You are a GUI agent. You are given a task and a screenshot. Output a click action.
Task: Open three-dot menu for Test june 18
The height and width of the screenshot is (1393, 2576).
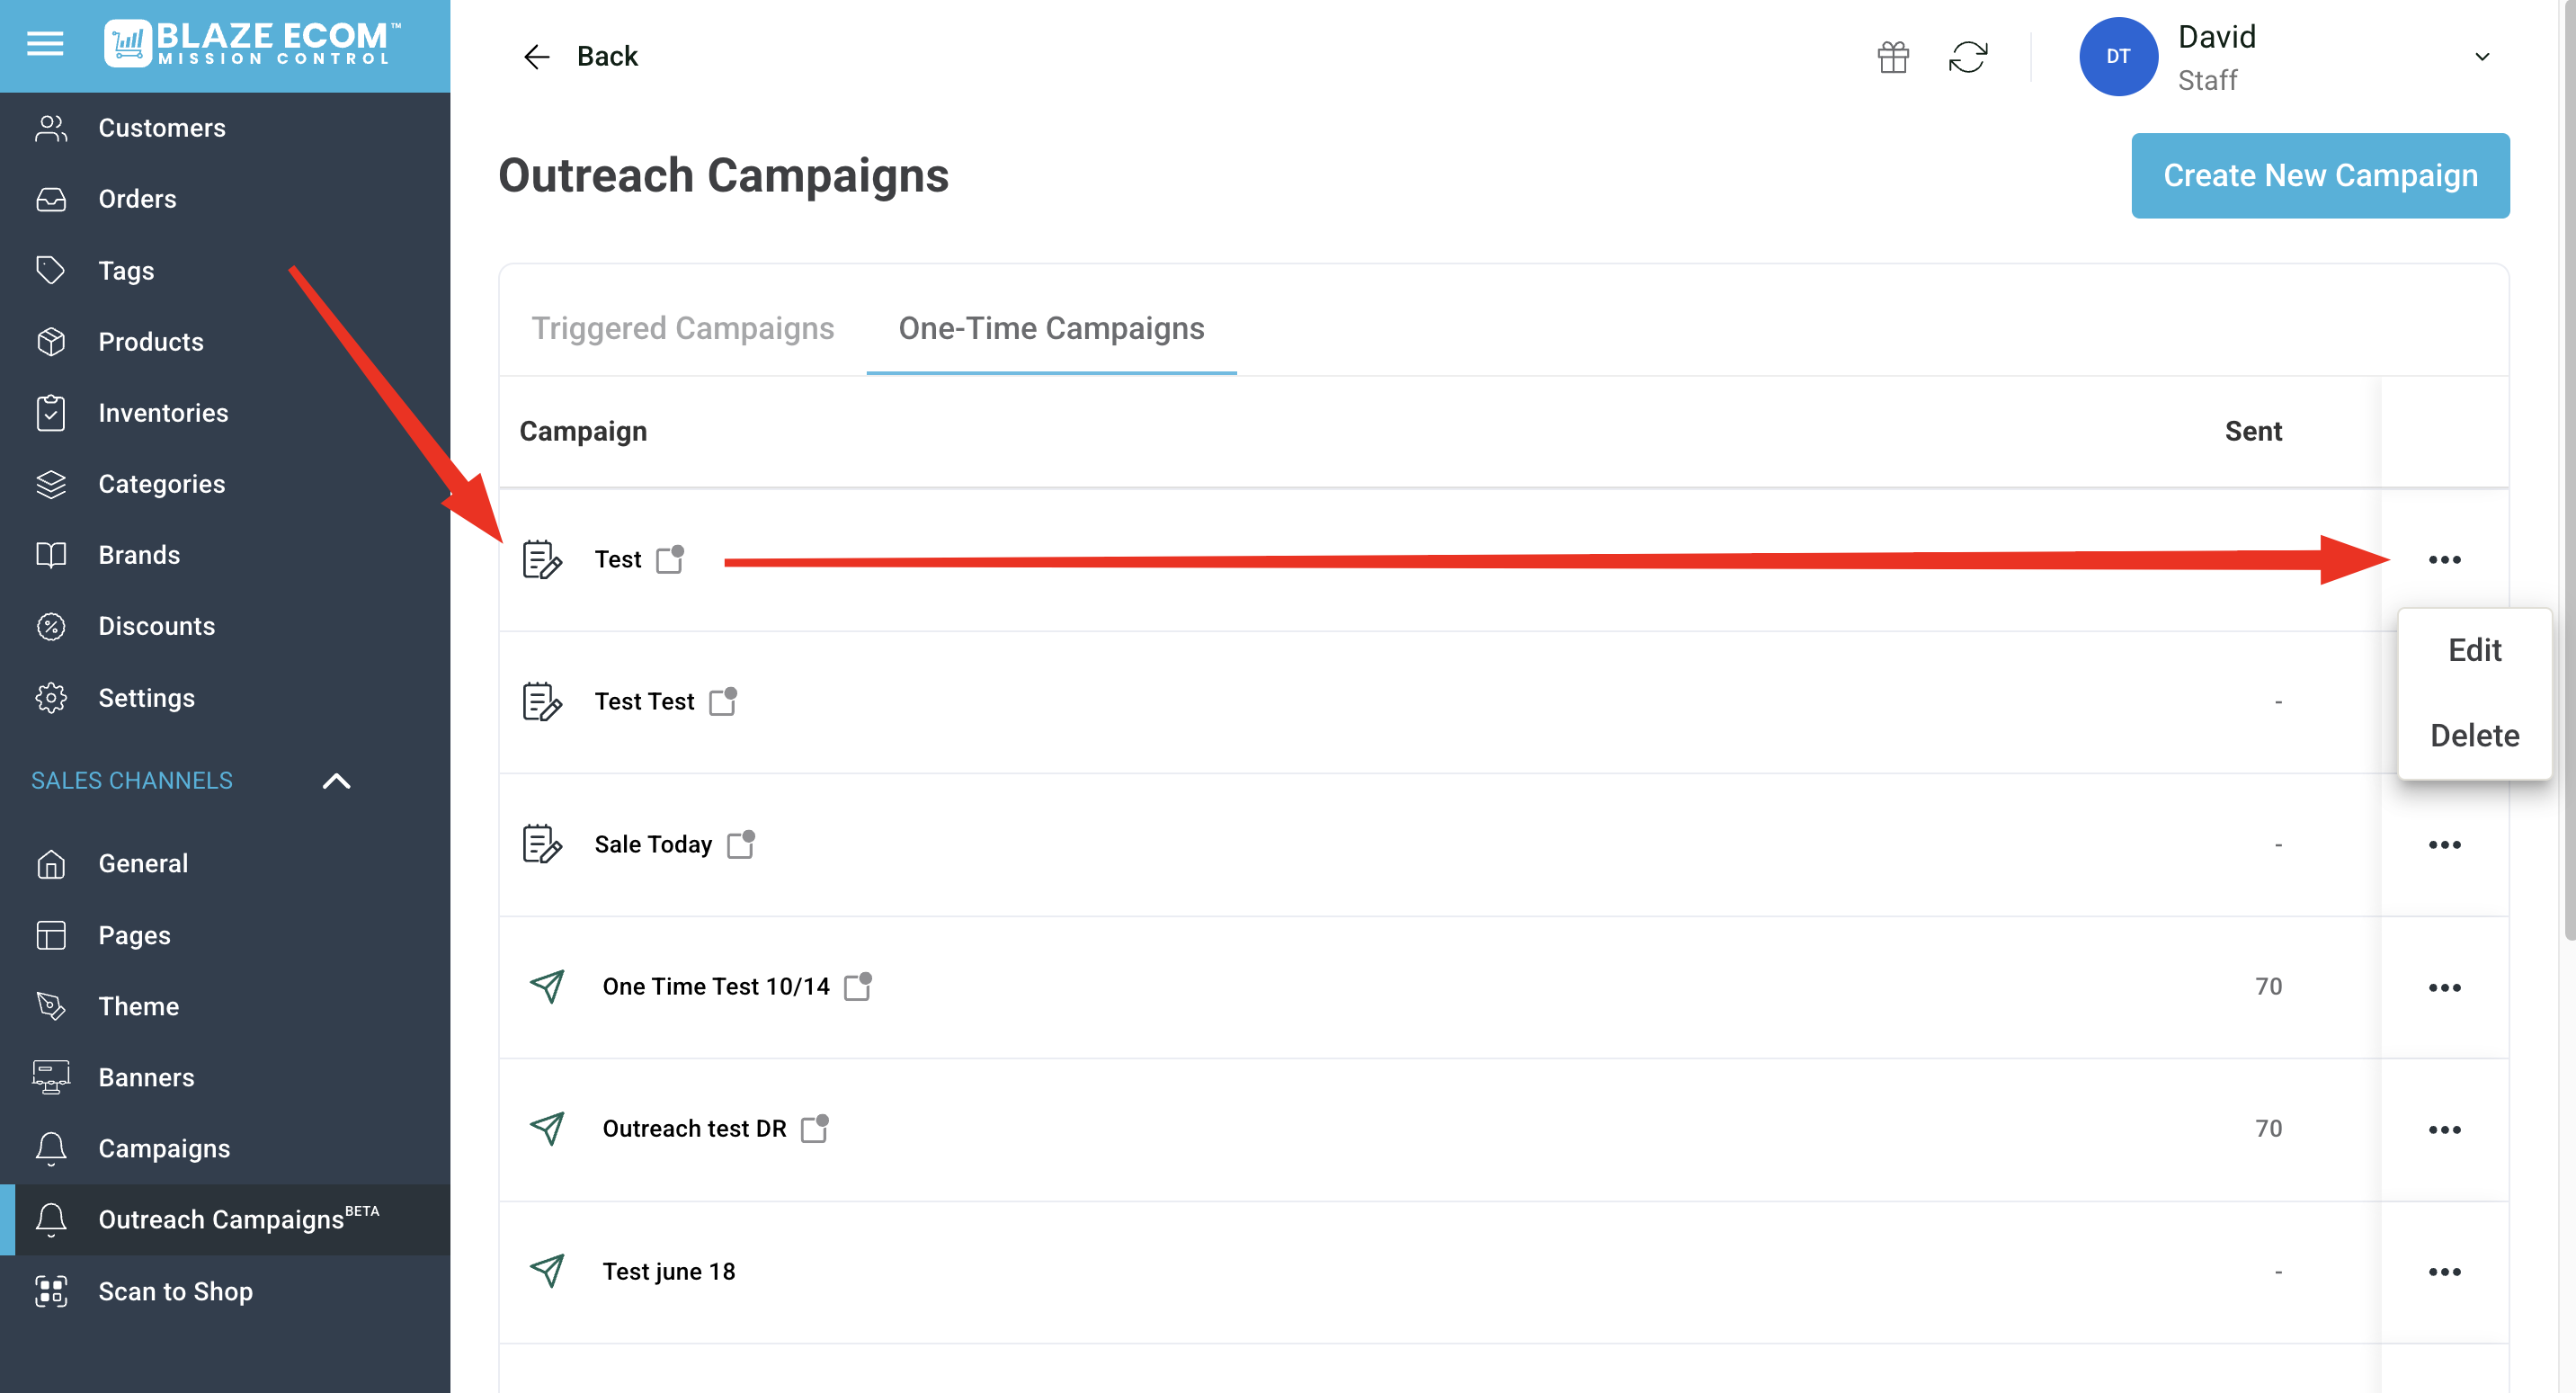[2444, 1272]
